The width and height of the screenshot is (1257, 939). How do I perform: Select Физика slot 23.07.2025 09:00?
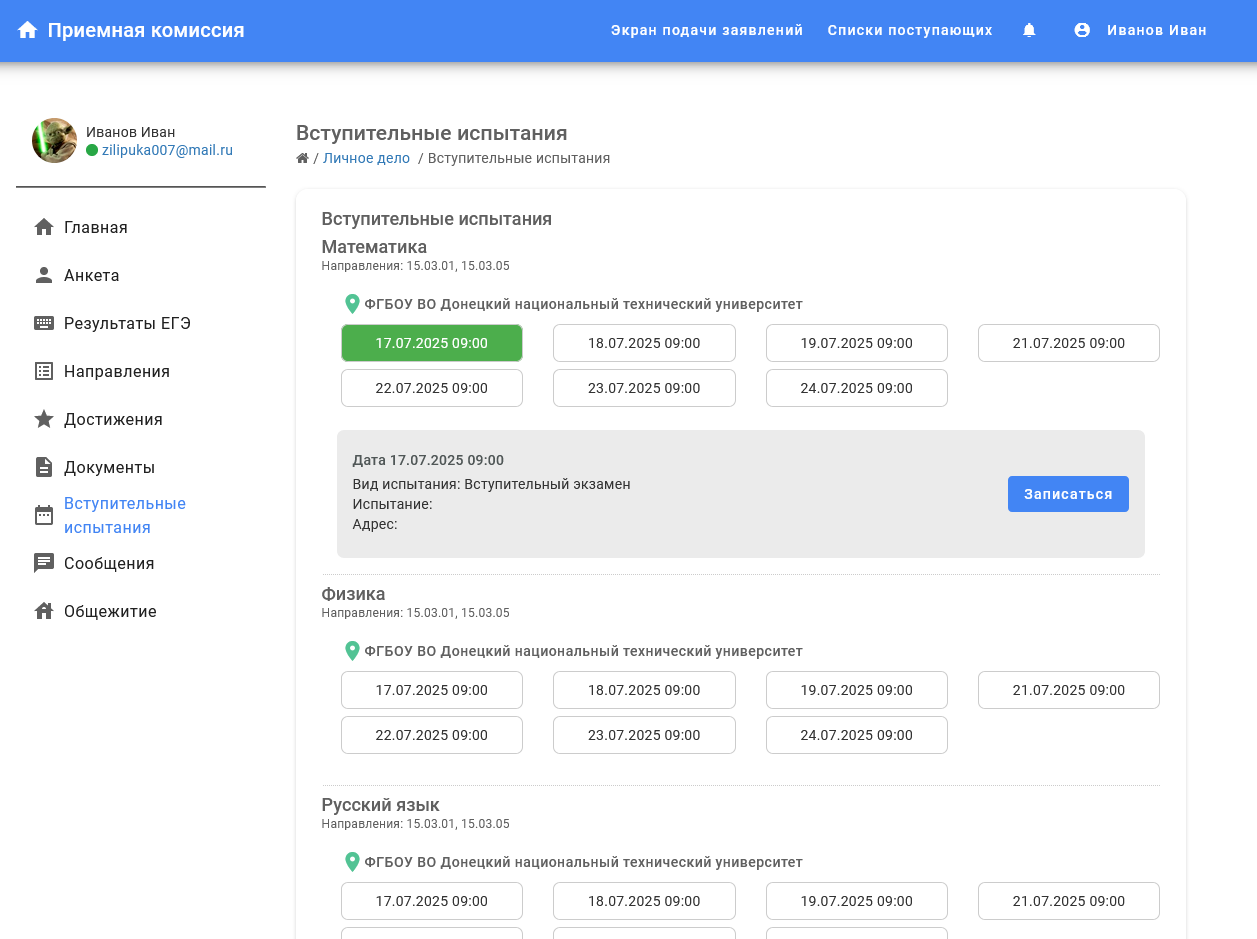(x=644, y=735)
